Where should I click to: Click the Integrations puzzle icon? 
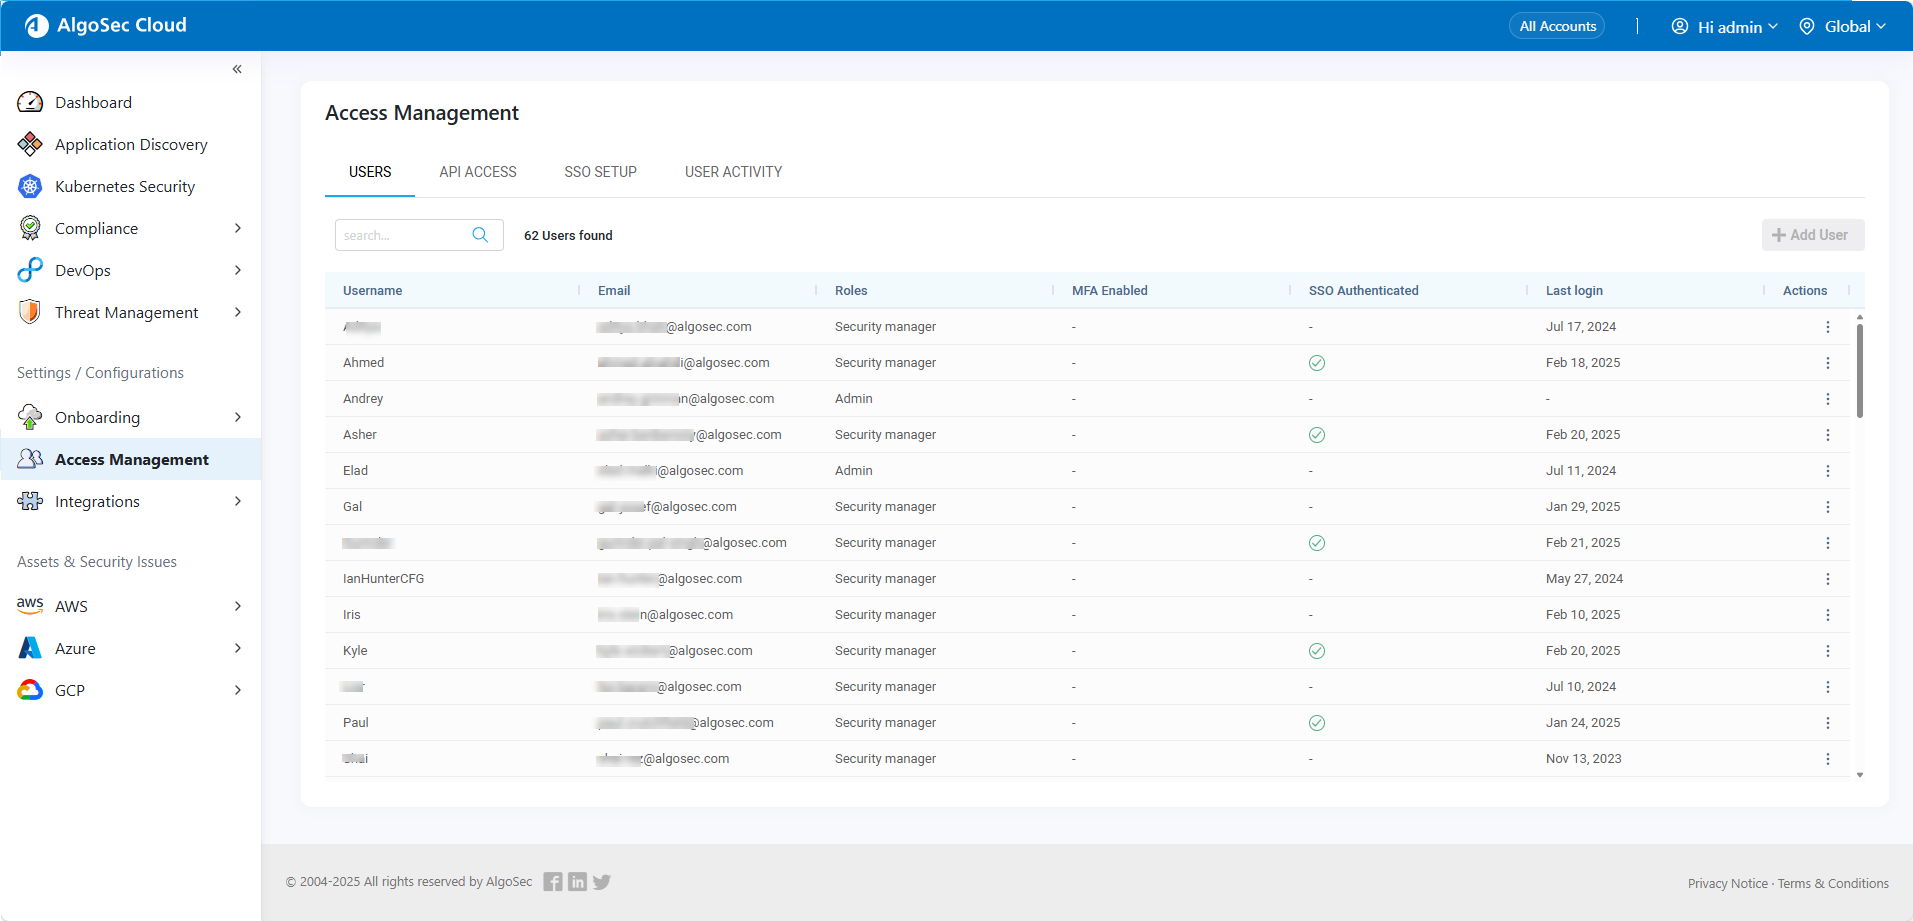click(30, 501)
